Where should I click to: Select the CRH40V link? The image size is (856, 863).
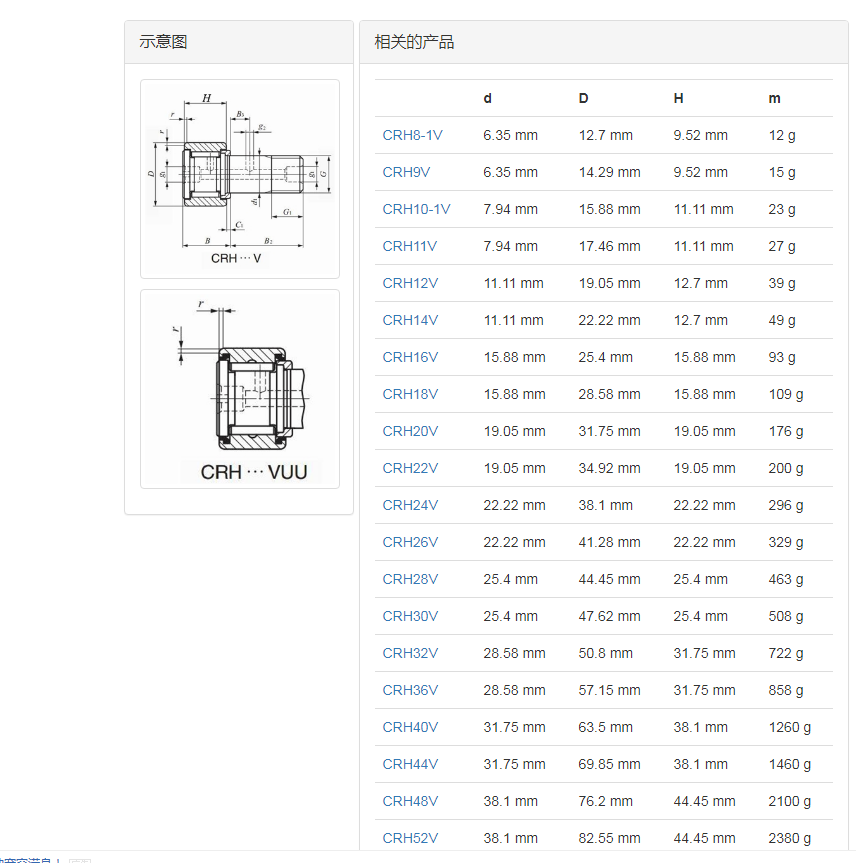(x=410, y=727)
